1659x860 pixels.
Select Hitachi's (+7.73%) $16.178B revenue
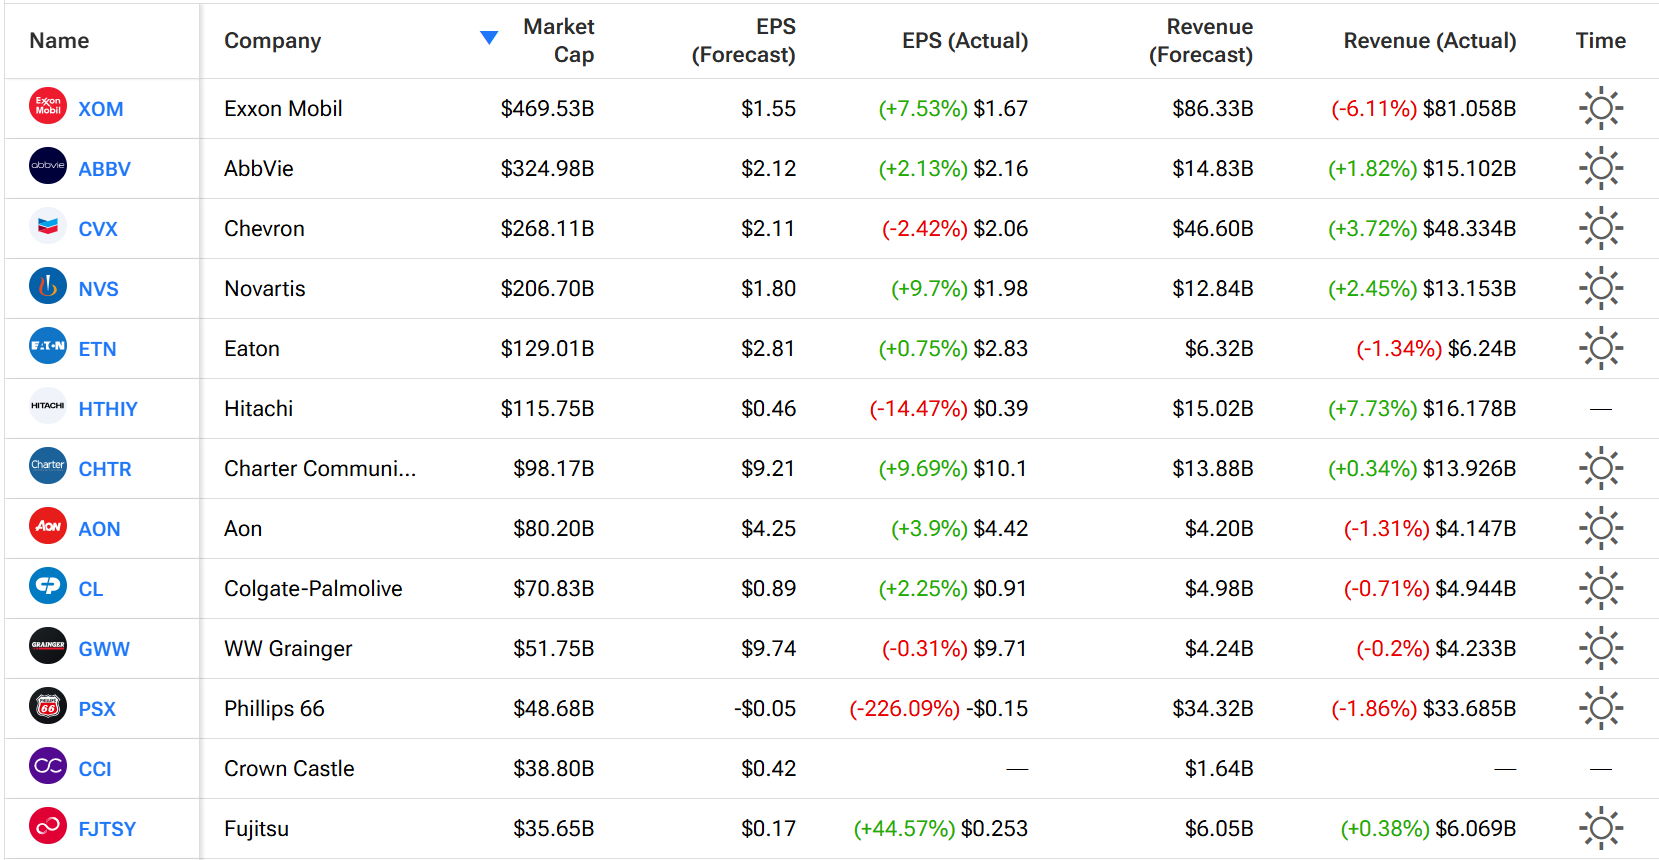pos(1422,409)
